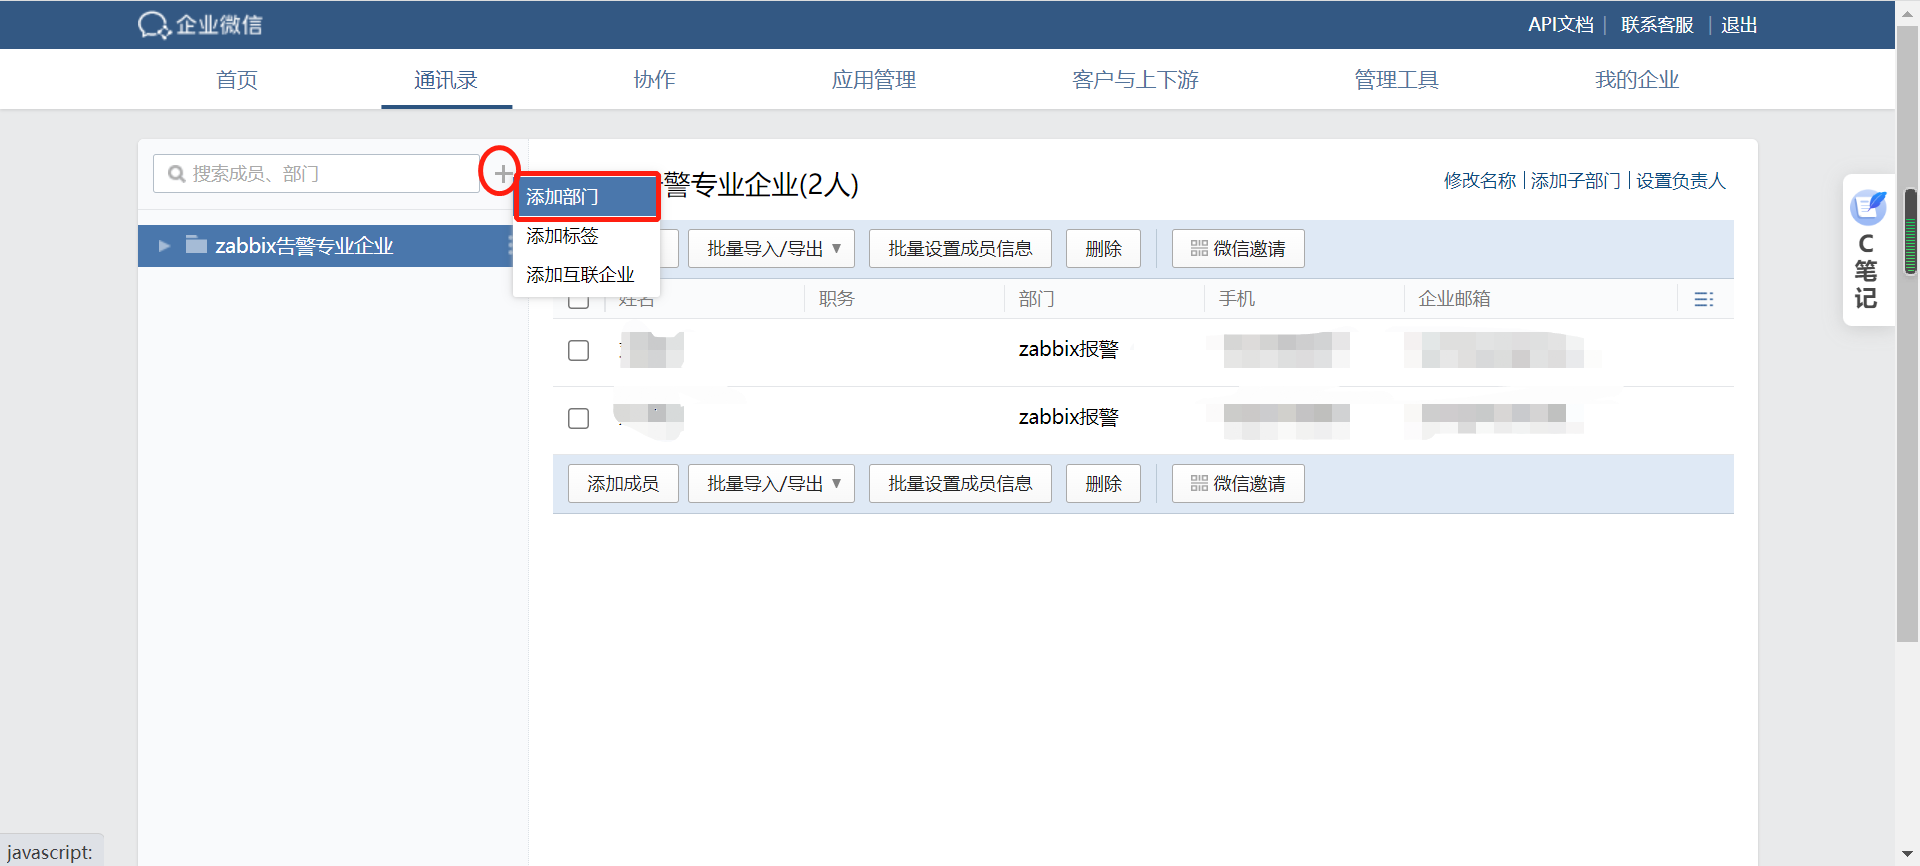Select the zabbix告警专业企业 department
The height and width of the screenshot is (866, 1920).
point(326,246)
